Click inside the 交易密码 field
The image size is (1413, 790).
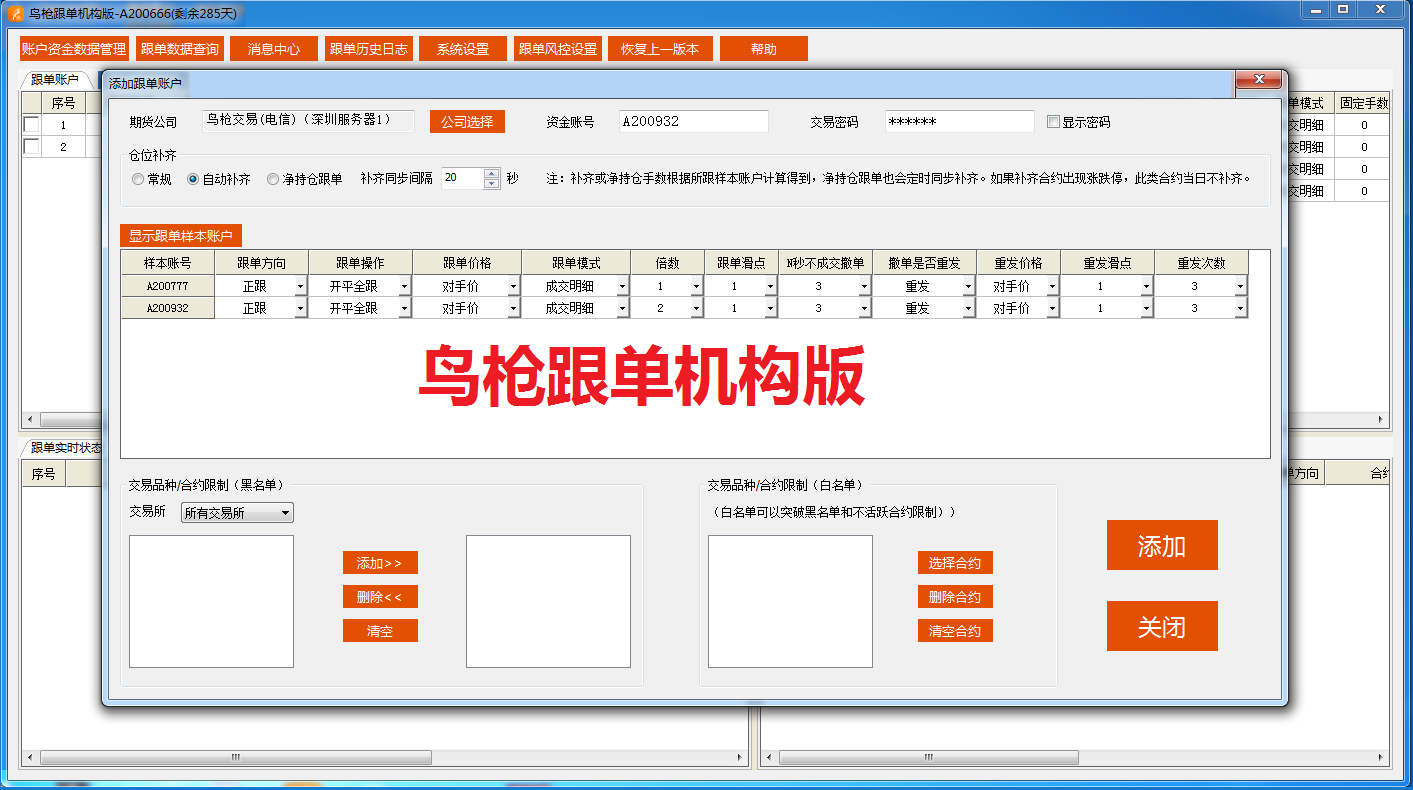959,122
